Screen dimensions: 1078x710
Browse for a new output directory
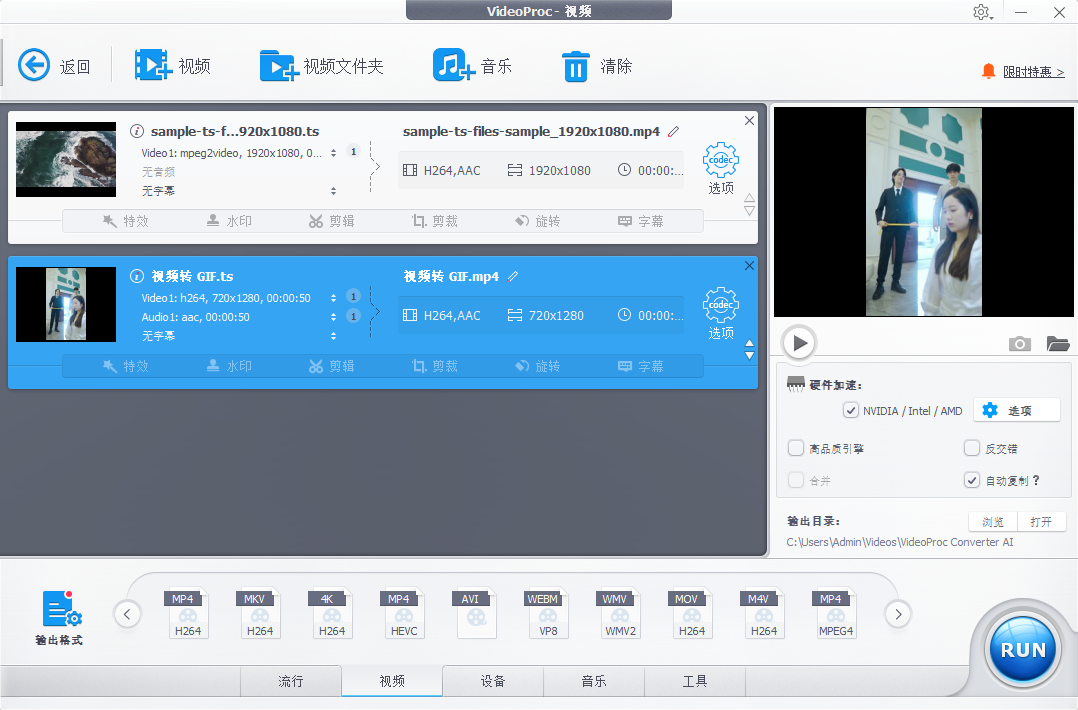coord(991,521)
